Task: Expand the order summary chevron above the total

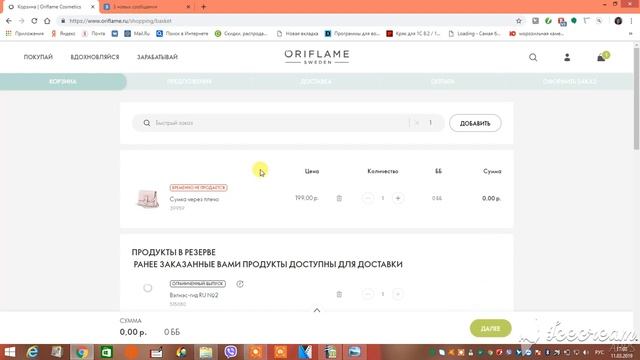Action: coord(317,311)
